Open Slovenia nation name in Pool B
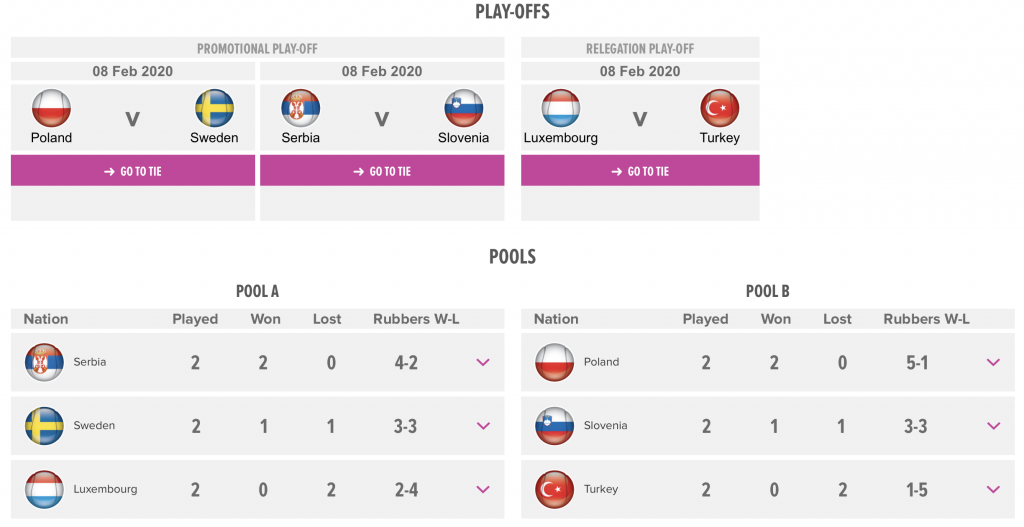Viewport: 1024px width, 527px height. pos(605,425)
